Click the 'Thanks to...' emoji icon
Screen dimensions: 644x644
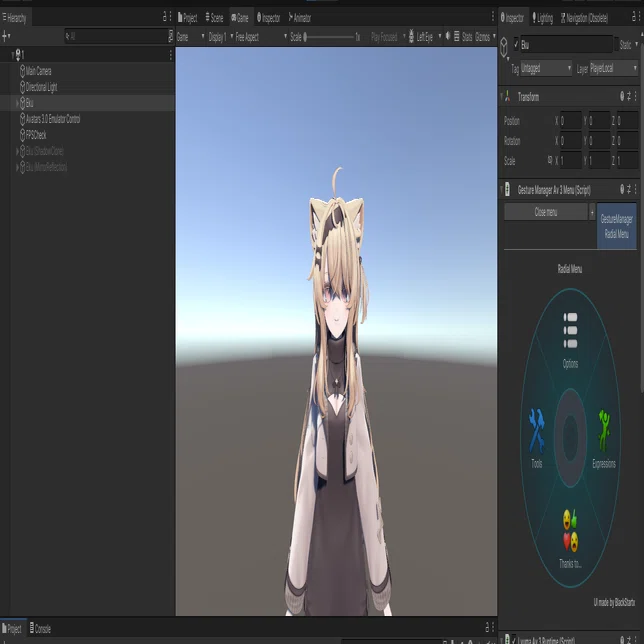click(x=570, y=530)
